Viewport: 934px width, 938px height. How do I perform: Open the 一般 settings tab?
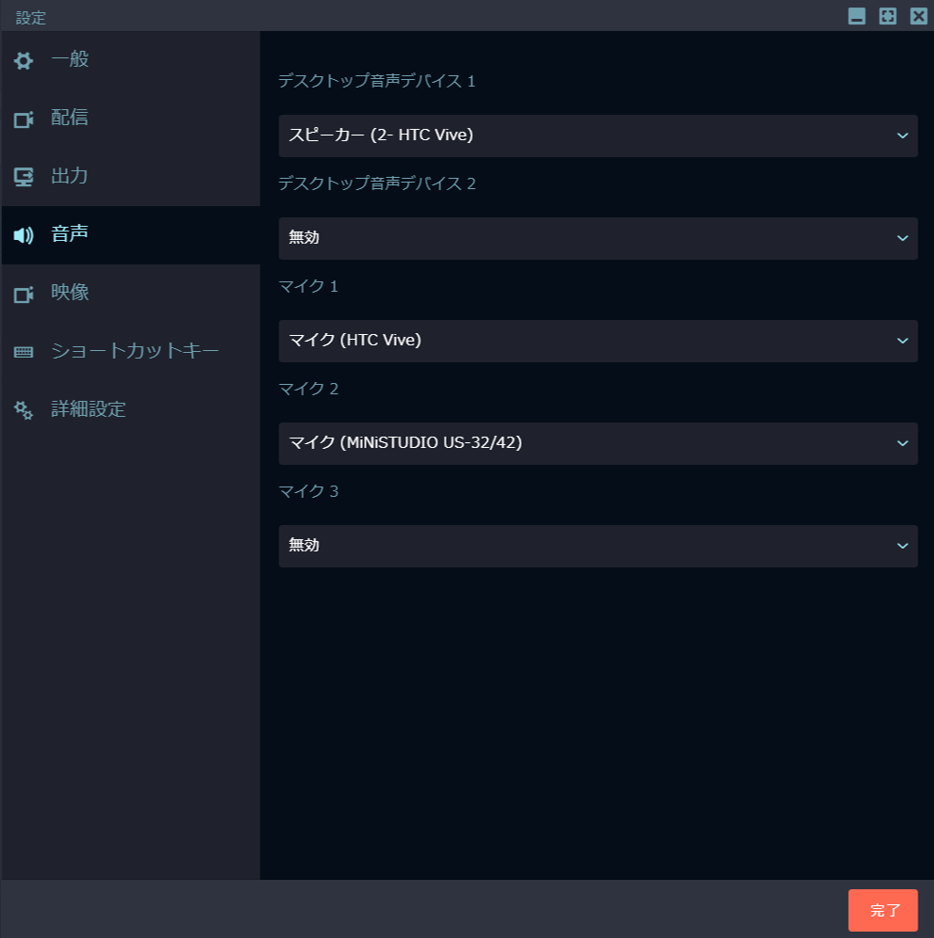[130, 60]
